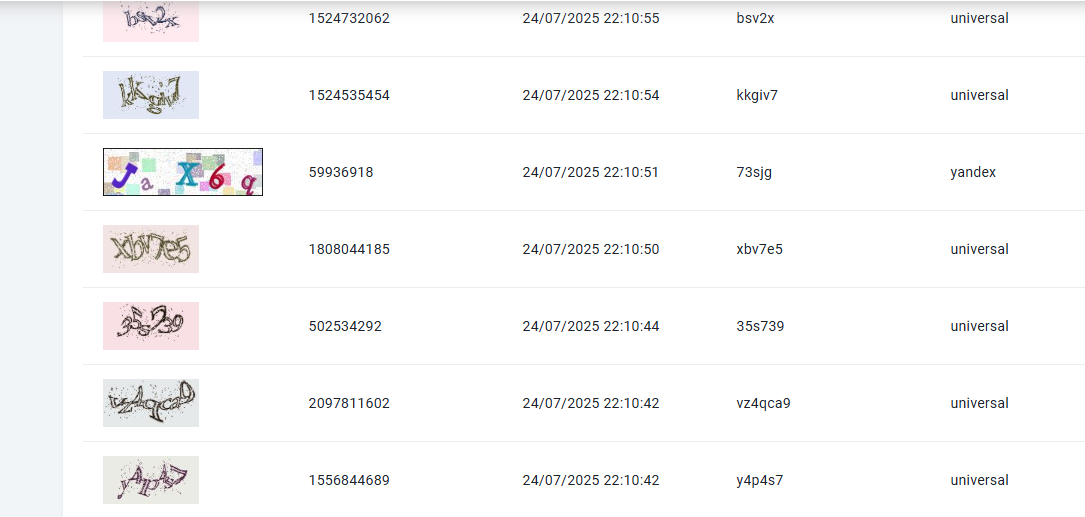Select captcha ID 1524732062
1085x517 pixels.
349,19
